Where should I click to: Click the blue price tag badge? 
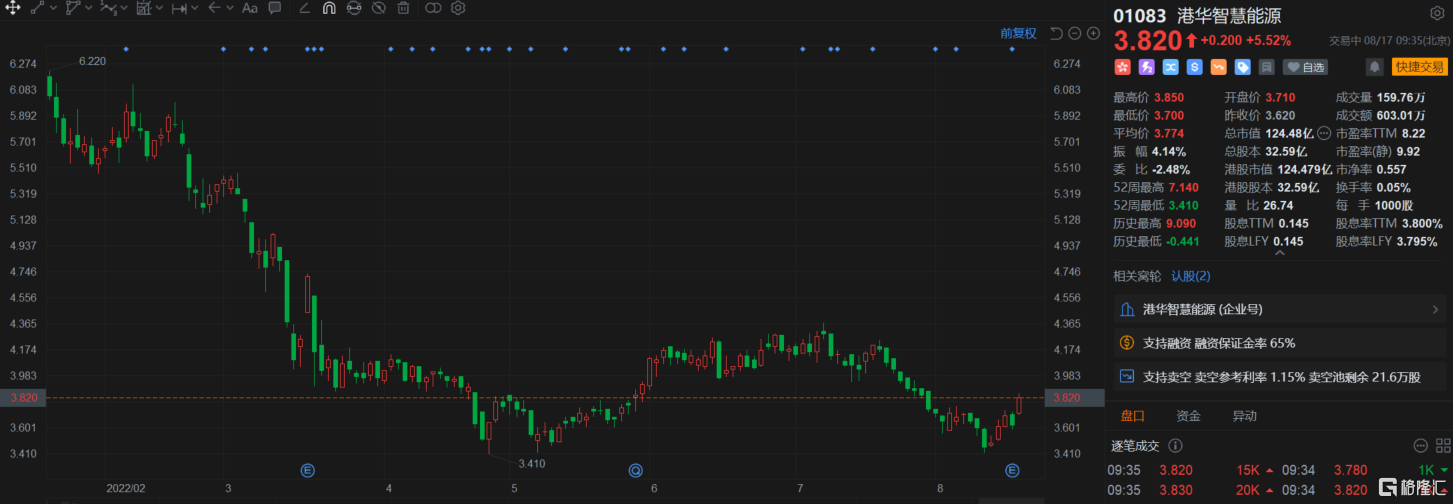click(1242, 67)
